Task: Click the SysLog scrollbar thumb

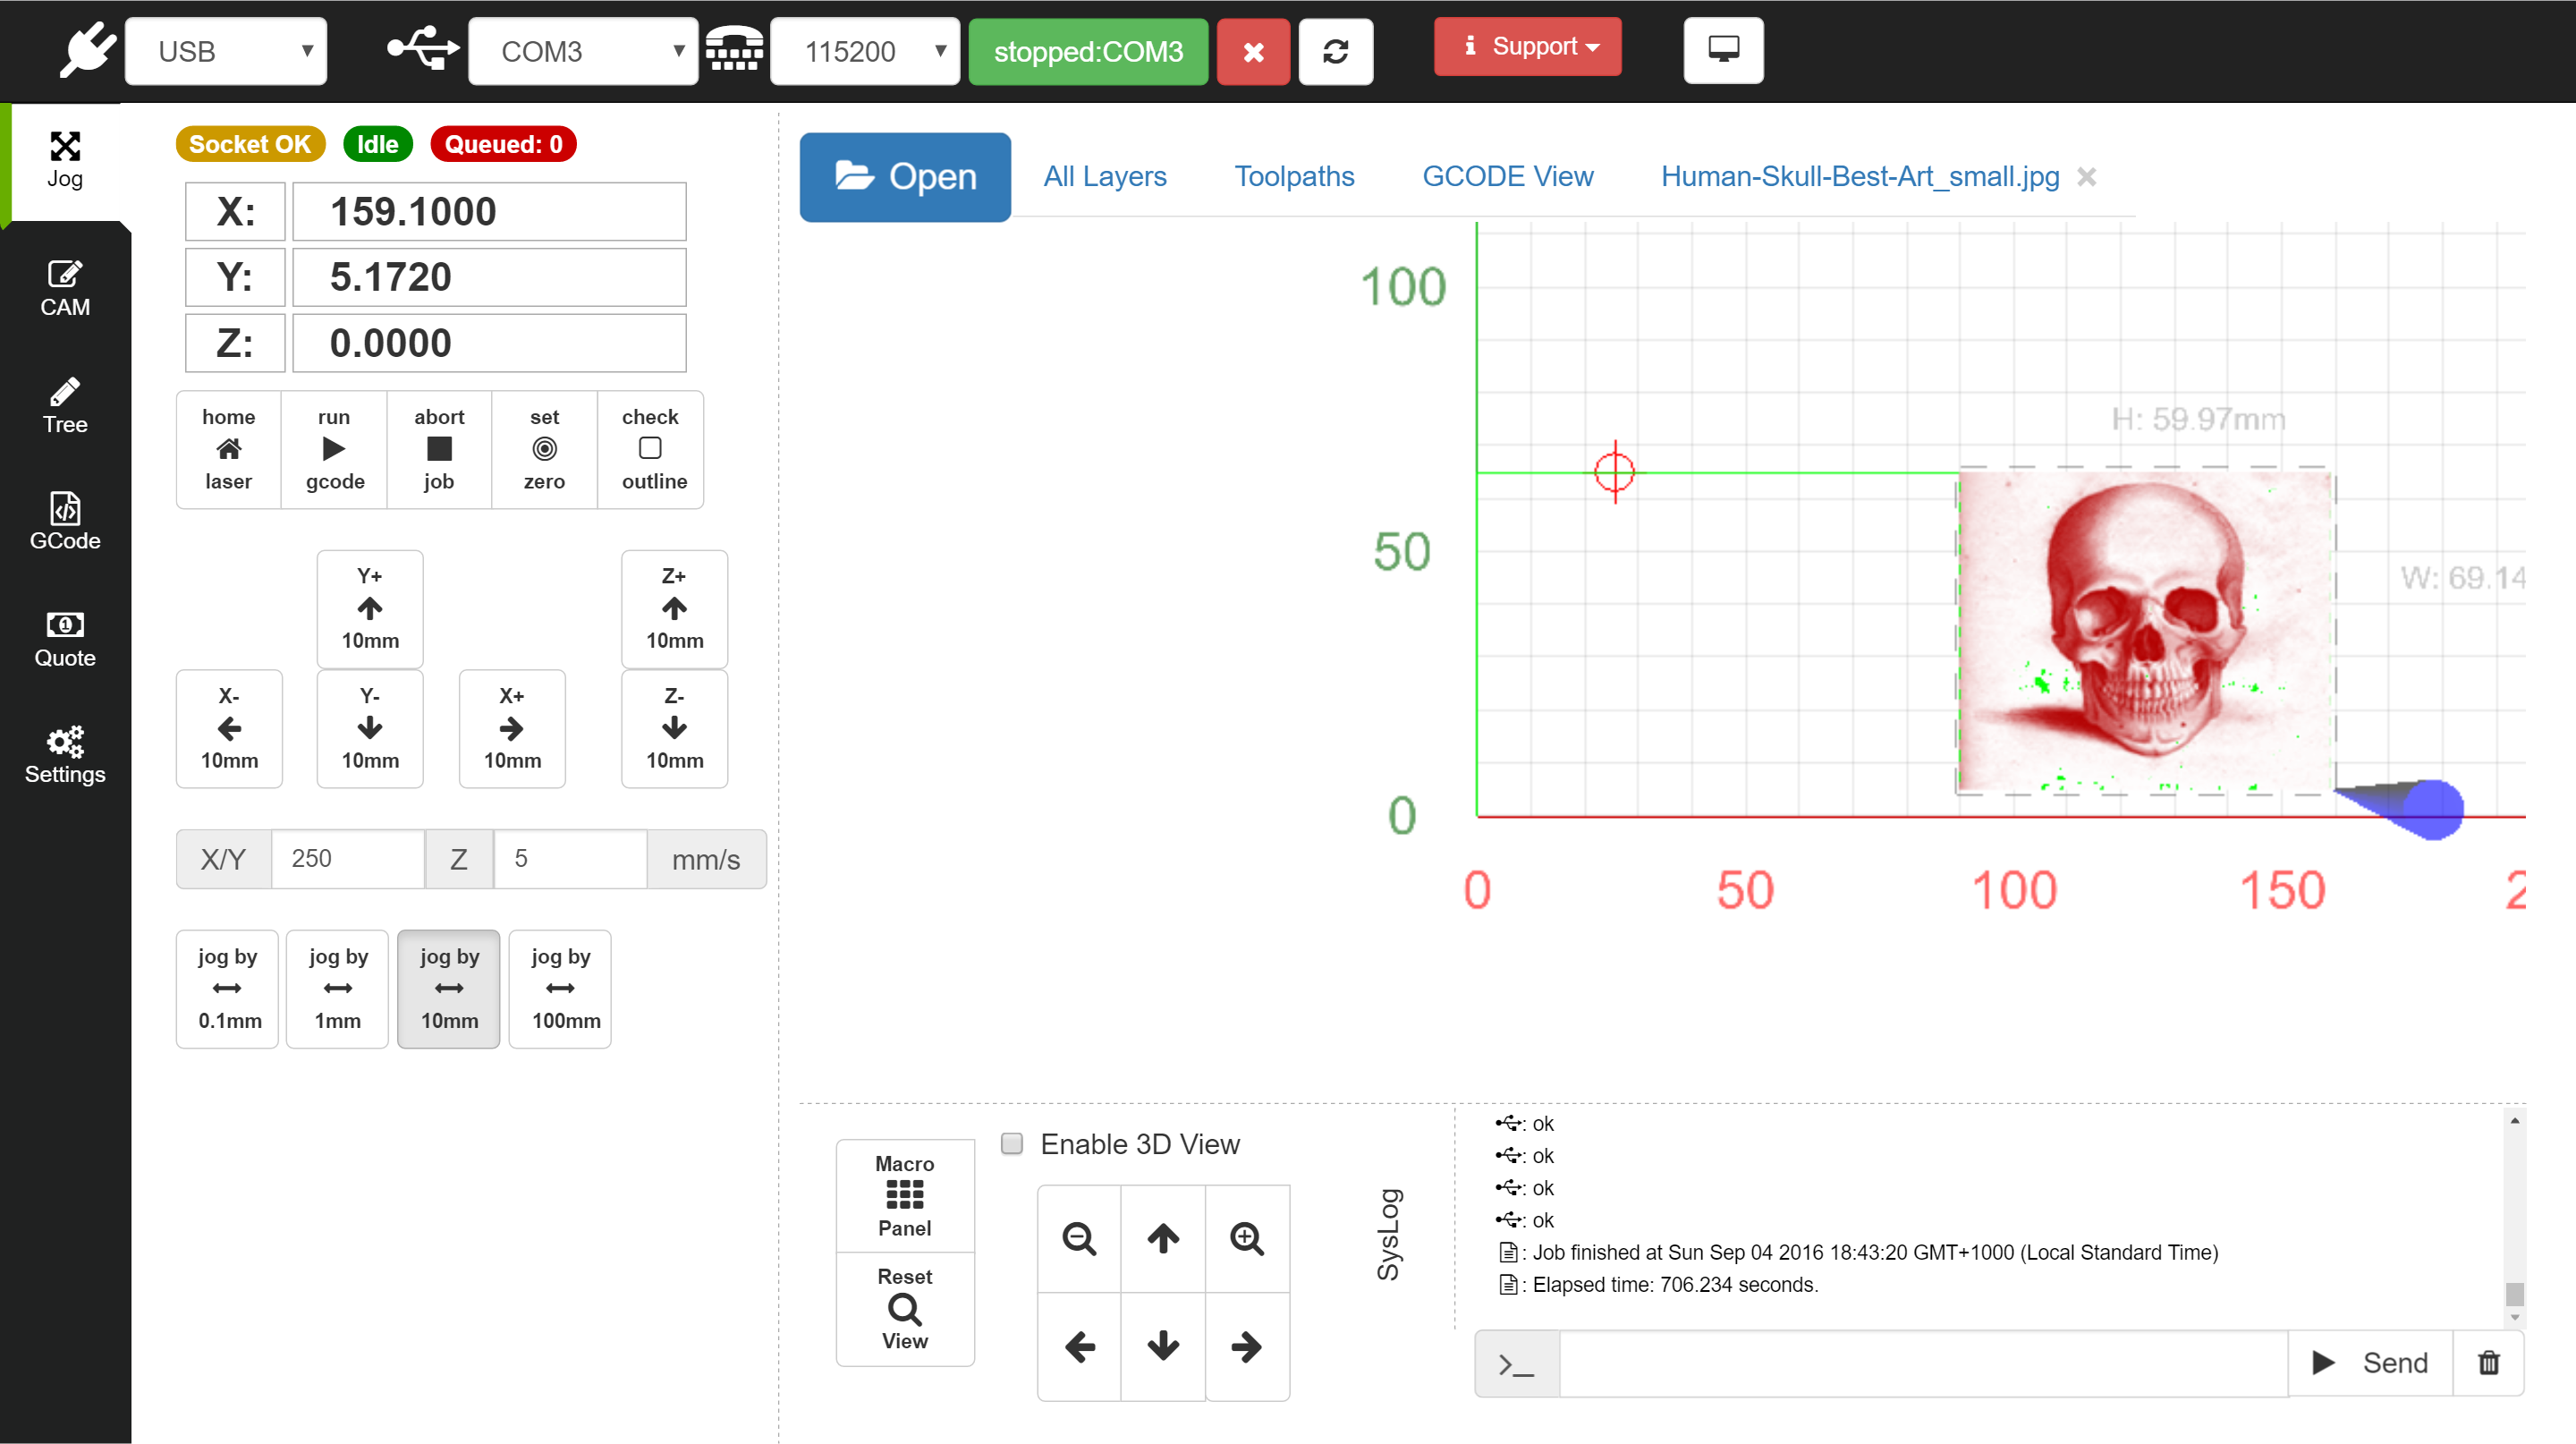Action: (x=2515, y=1294)
